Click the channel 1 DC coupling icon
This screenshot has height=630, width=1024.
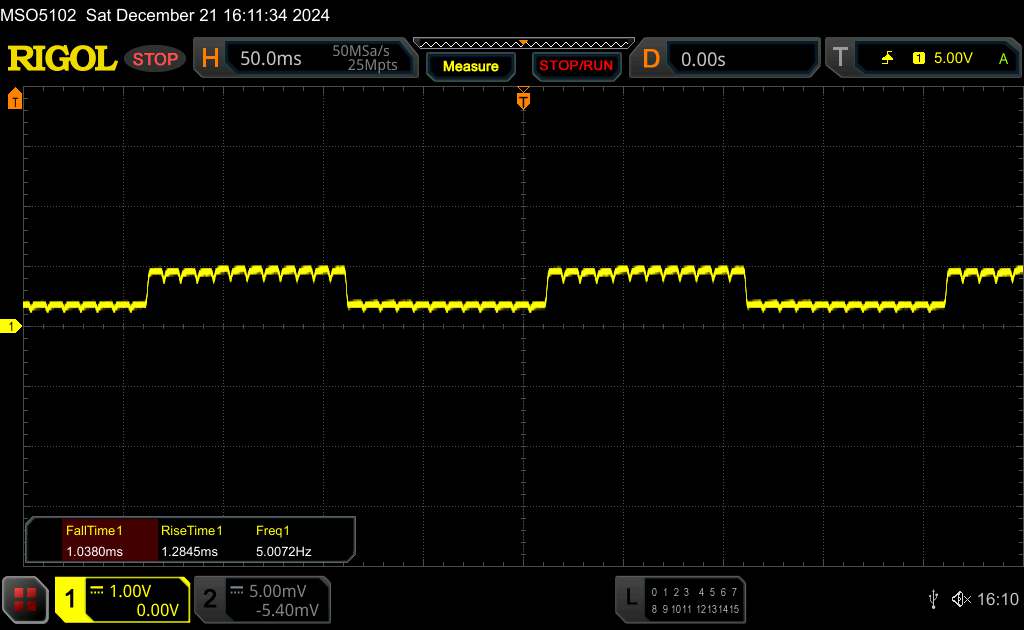click(x=97, y=591)
